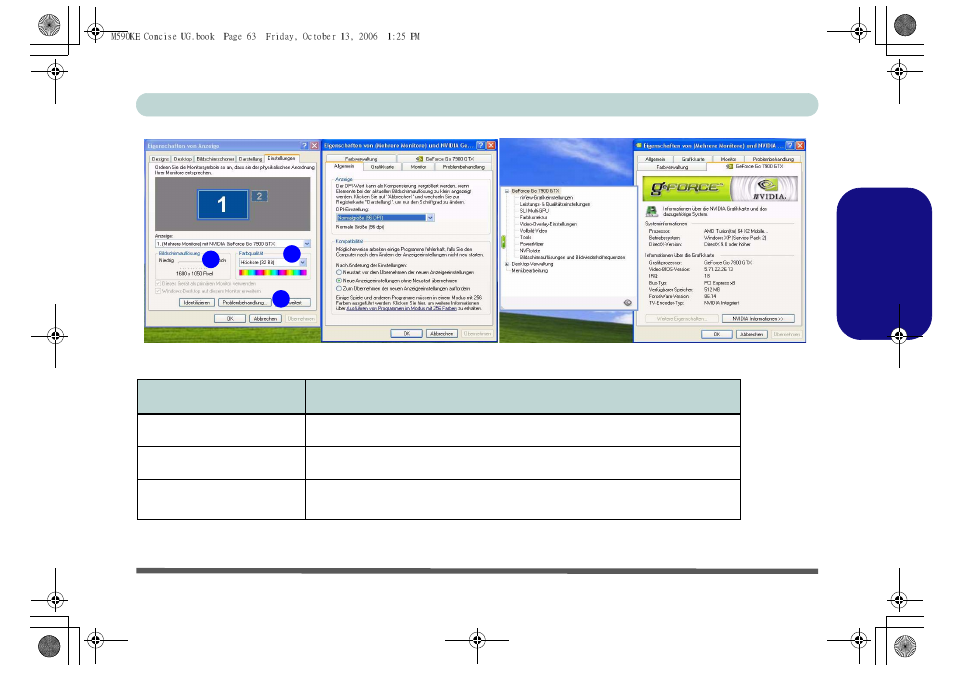Click the GeForce NVIDIA logo banner
Image resolution: width=954 pixels, height=673 pixels.
click(718, 188)
